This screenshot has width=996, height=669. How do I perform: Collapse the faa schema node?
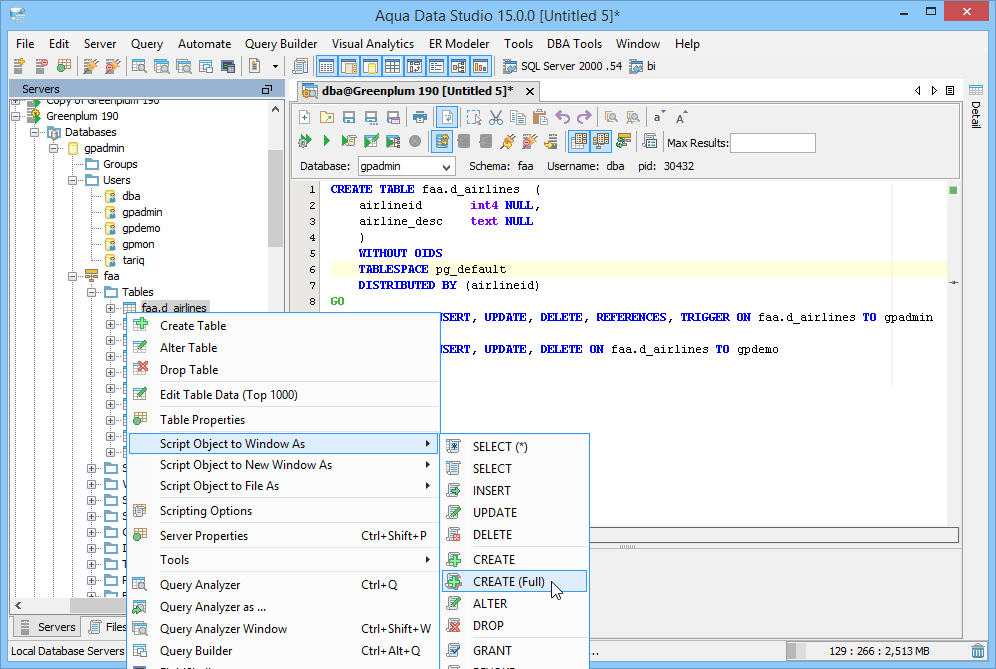72,276
